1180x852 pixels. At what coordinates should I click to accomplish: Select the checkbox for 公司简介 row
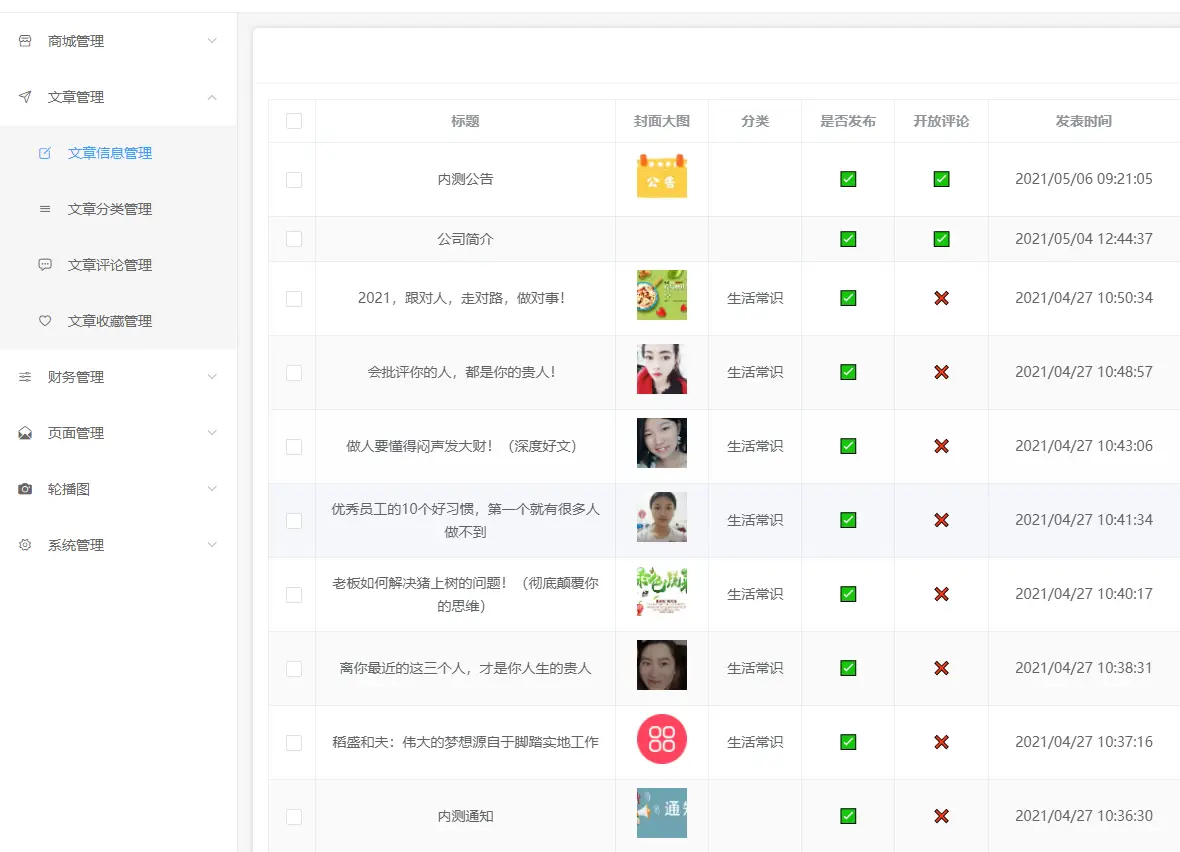pyautogui.click(x=293, y=239)
